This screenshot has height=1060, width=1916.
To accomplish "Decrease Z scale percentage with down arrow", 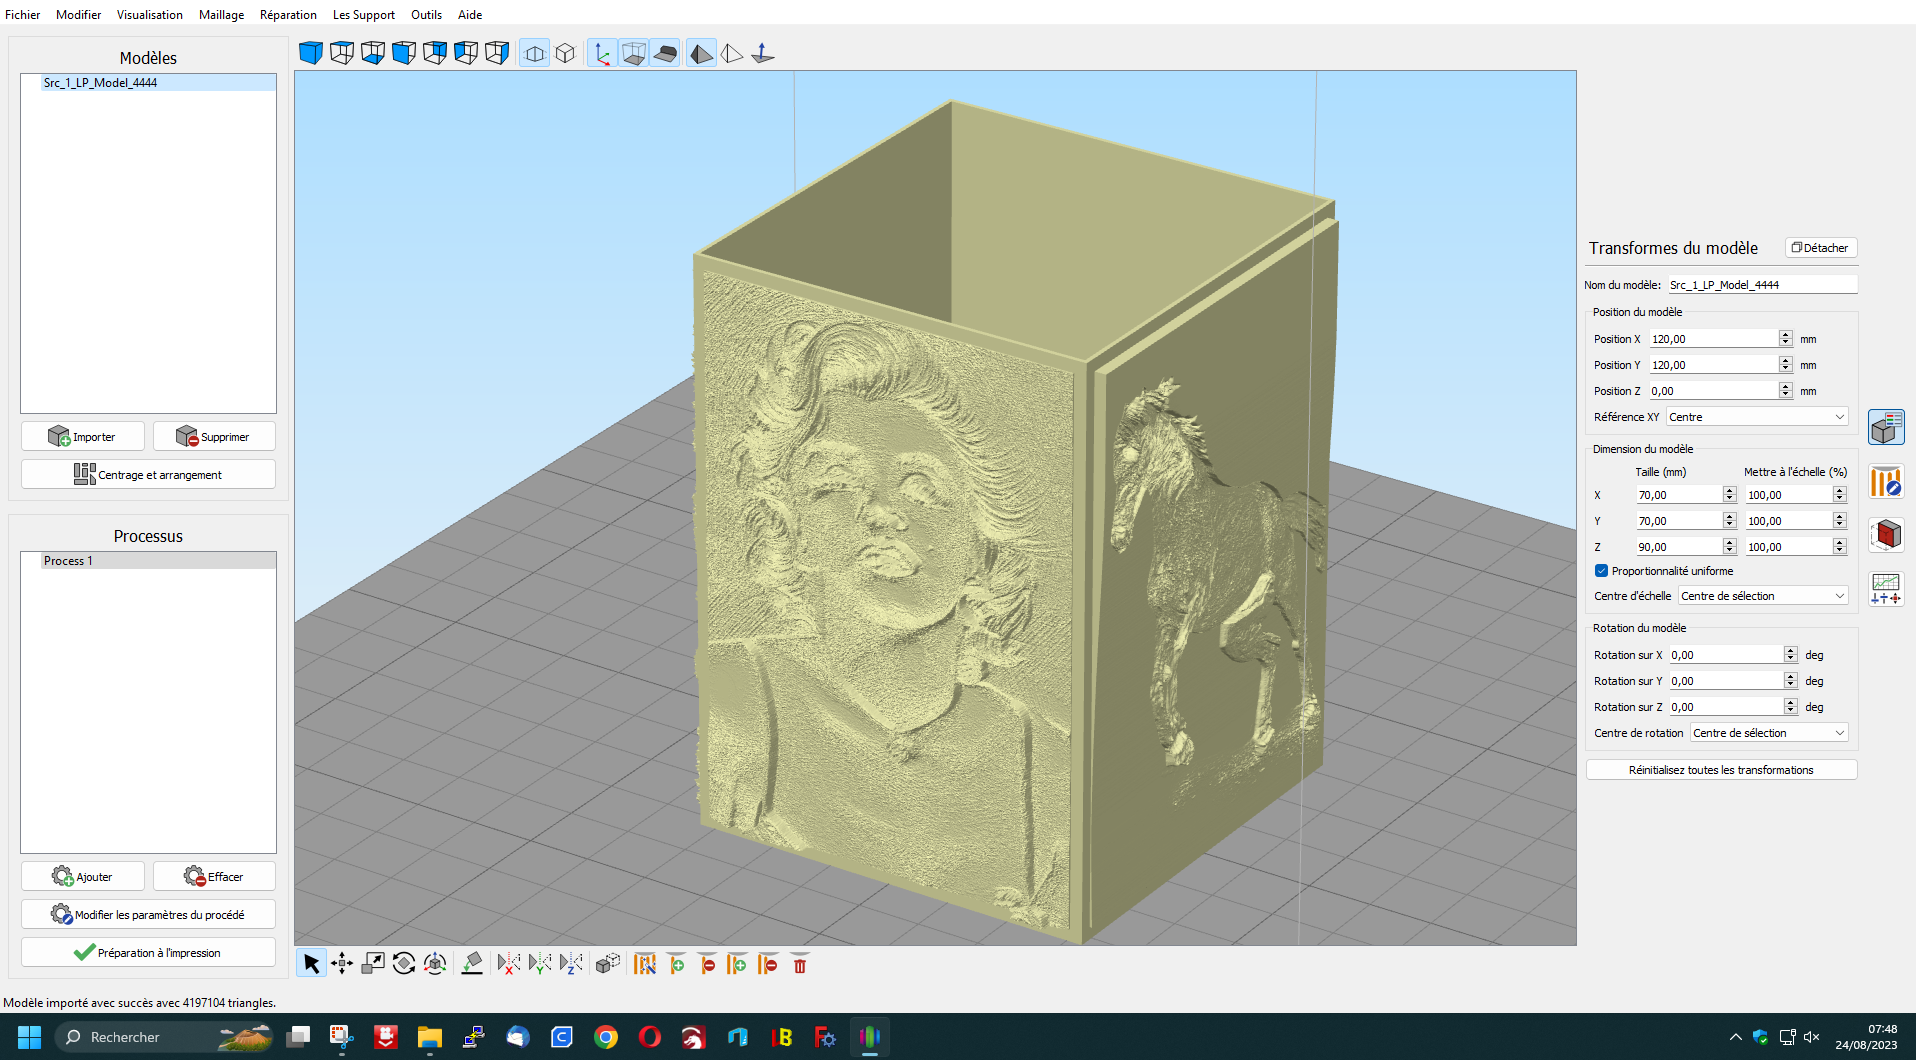I will click(x=1840, y=551).
